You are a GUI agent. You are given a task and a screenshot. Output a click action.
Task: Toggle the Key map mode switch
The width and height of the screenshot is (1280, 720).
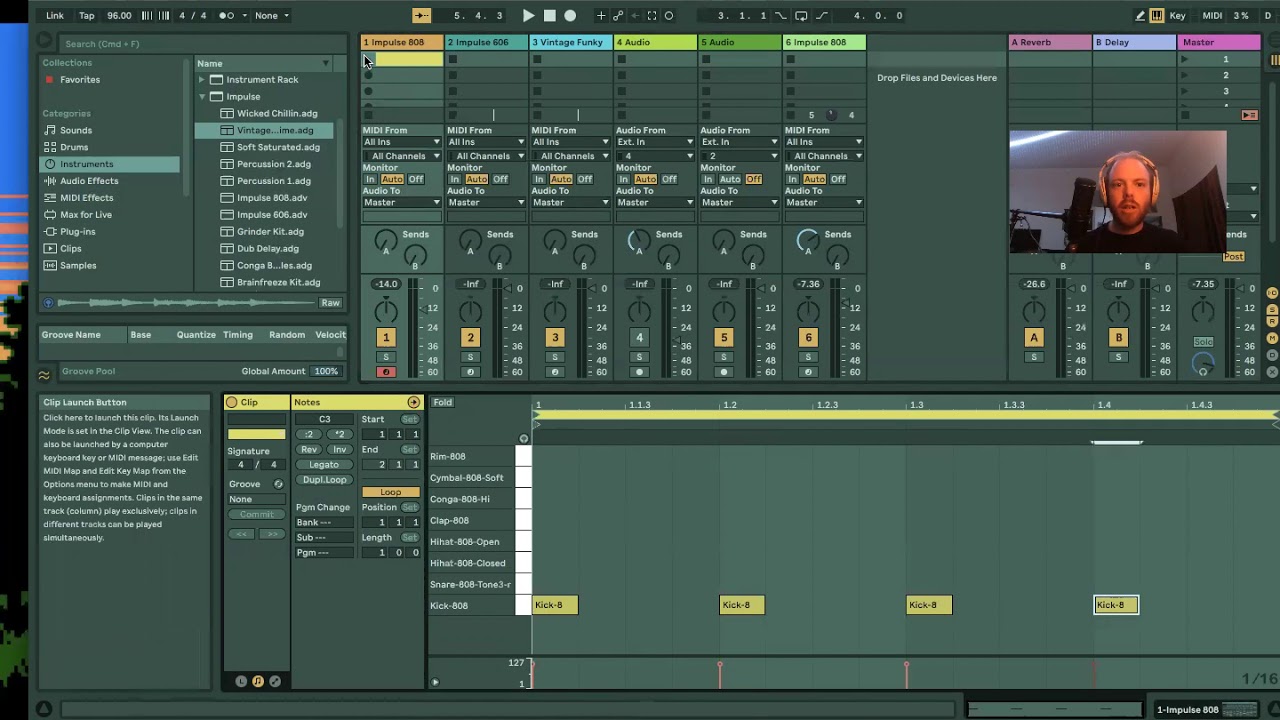pos(1178,15)
